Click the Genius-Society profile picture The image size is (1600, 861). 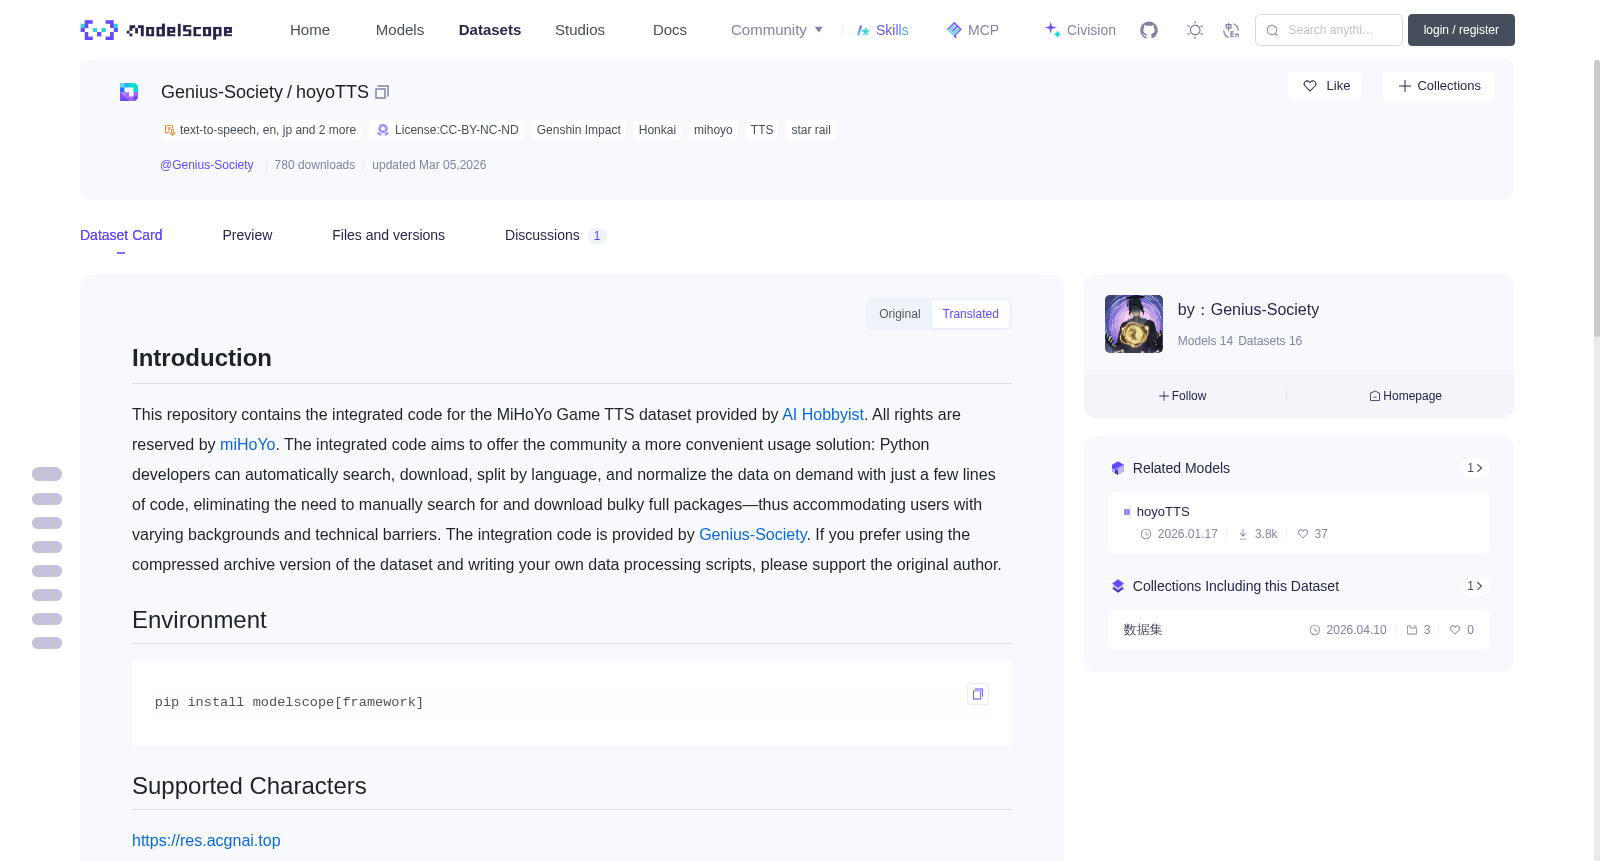tap(1134, 324)
